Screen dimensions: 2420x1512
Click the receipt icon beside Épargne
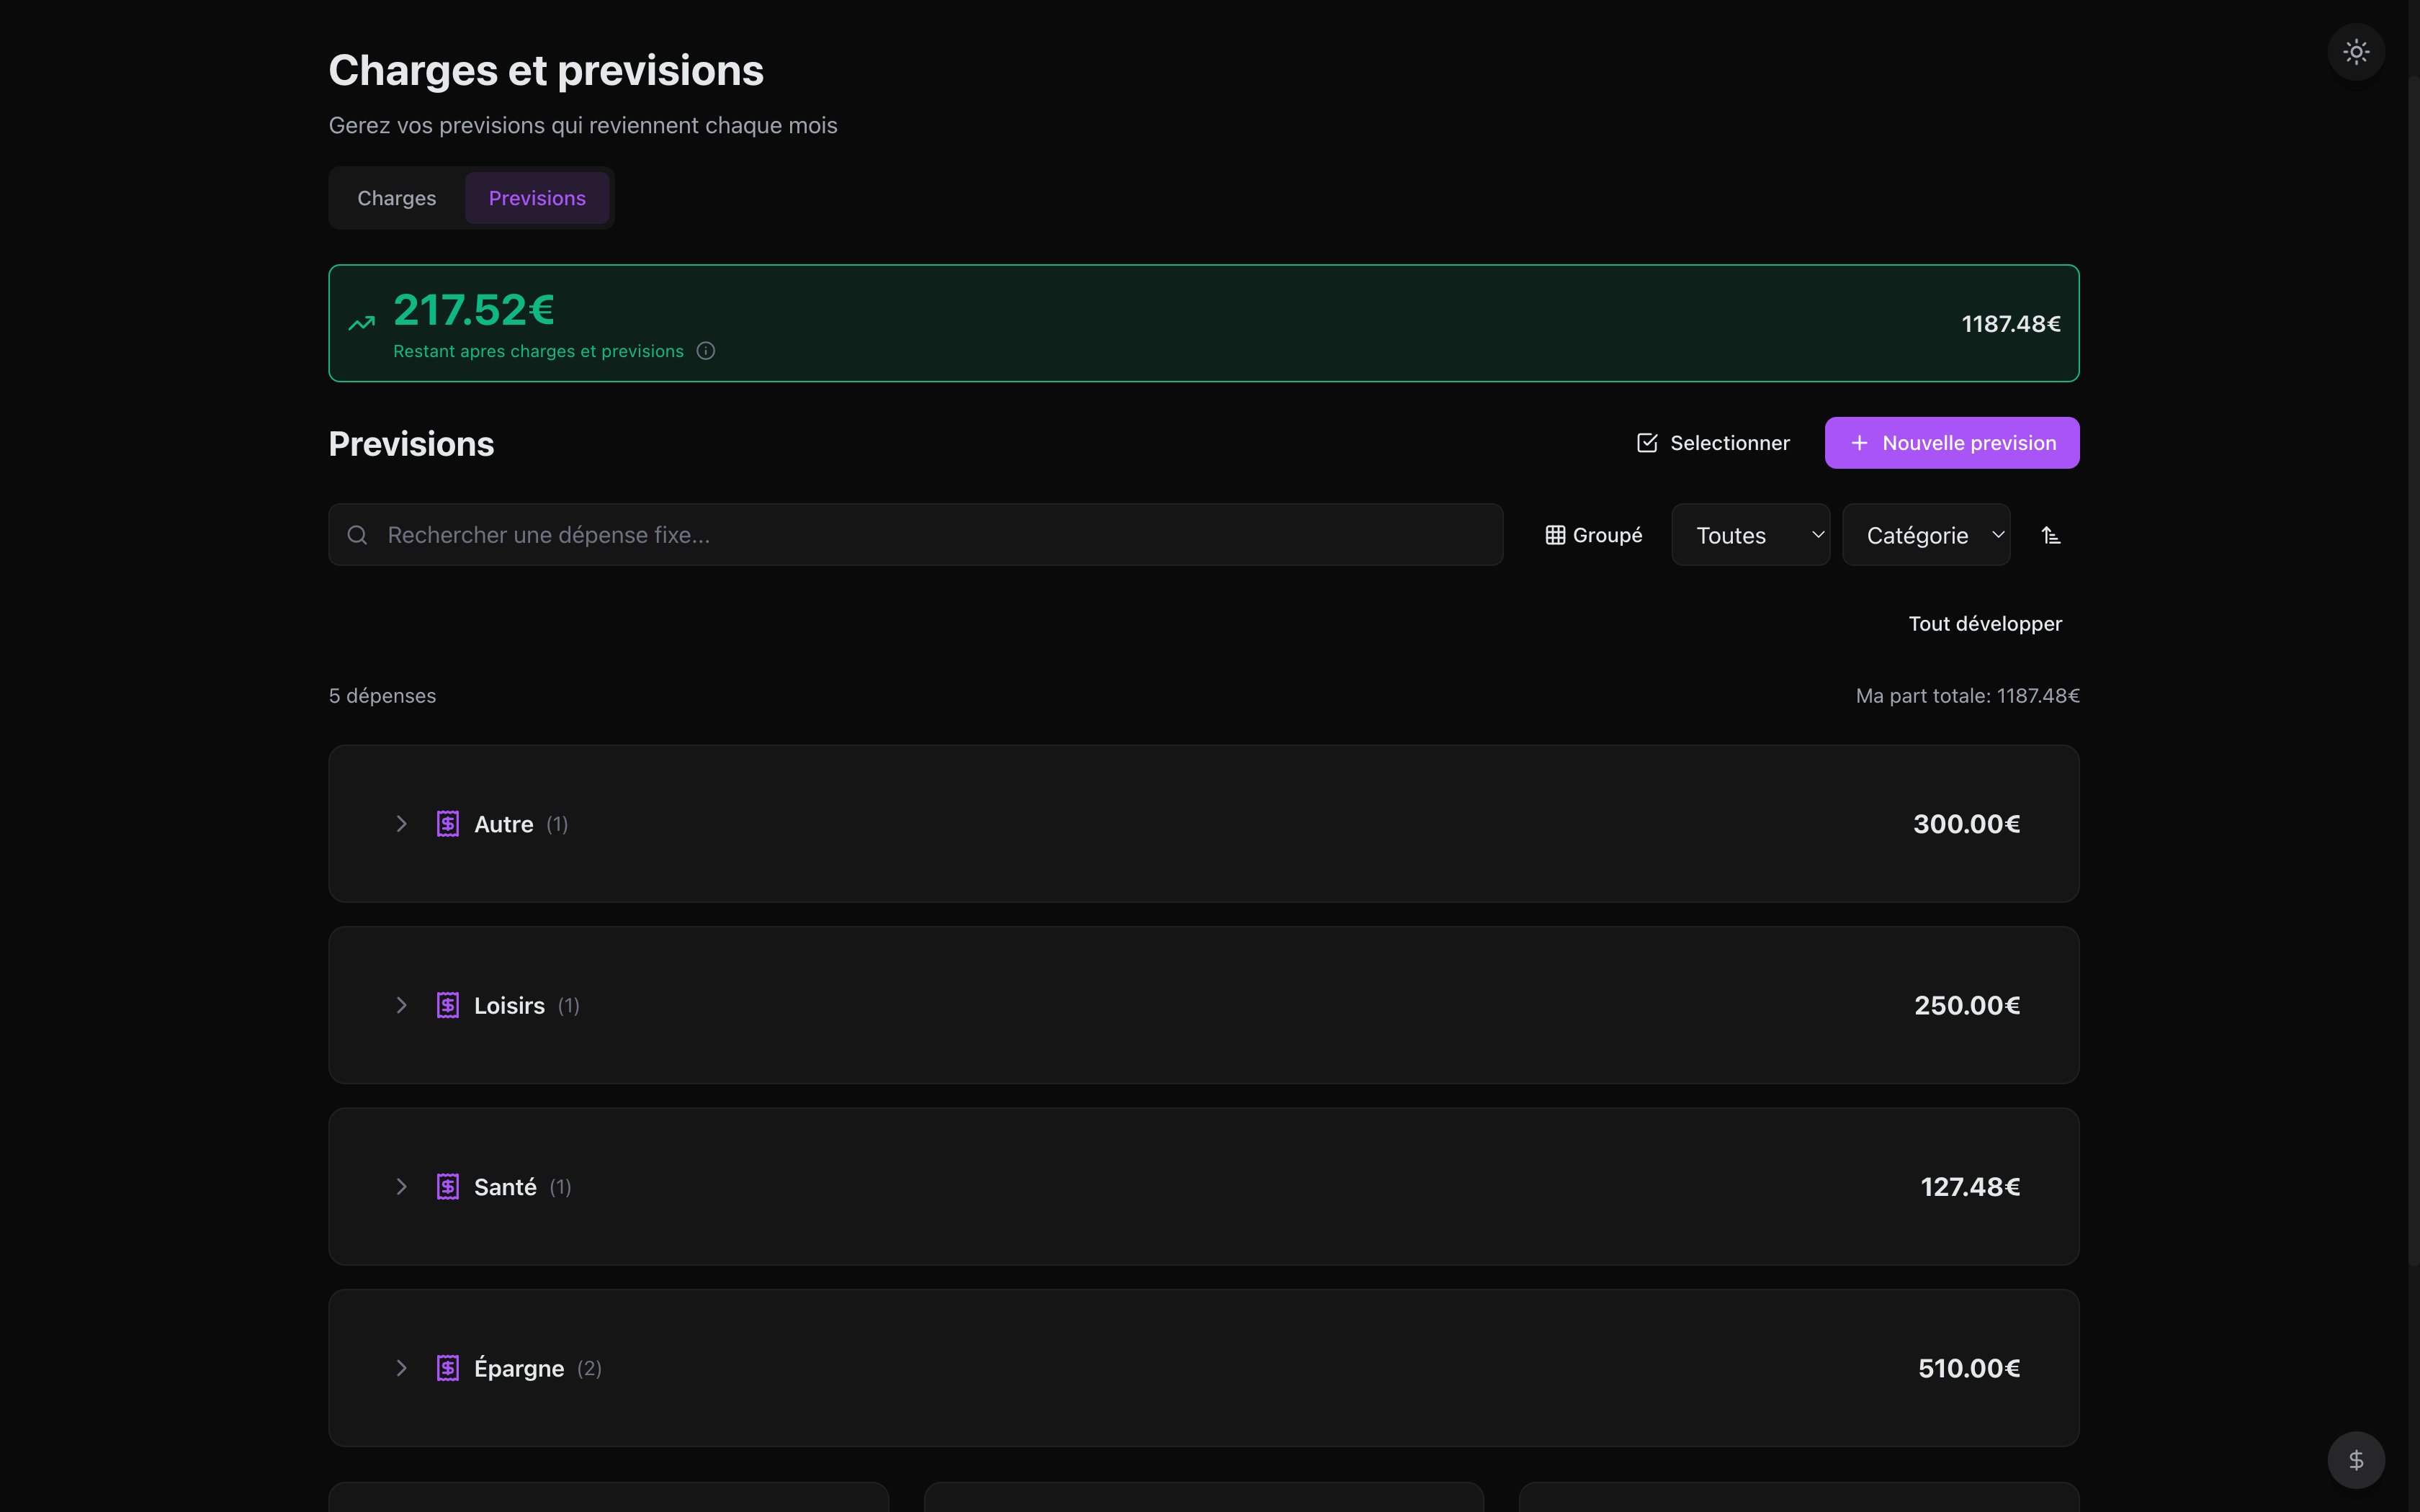click(x=448, y=1368)
